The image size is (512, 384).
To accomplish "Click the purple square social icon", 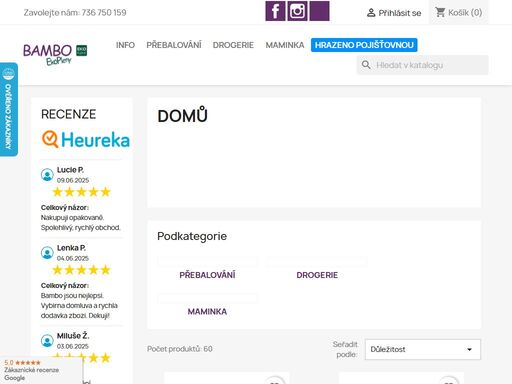I will 319,11.
